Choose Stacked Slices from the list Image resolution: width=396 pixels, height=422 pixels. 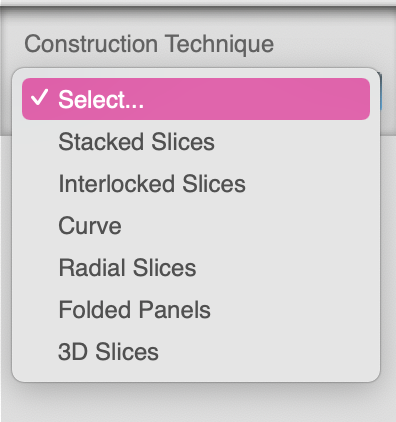pyautogui.click(x=196, y=141)
